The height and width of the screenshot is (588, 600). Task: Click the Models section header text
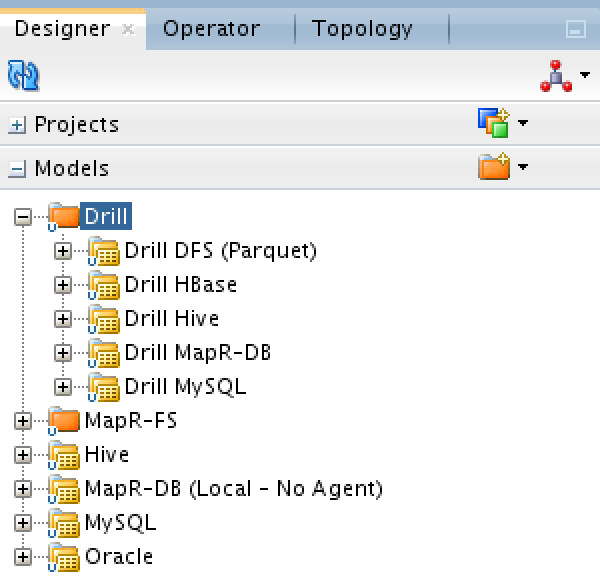click(x=72, y=169)
